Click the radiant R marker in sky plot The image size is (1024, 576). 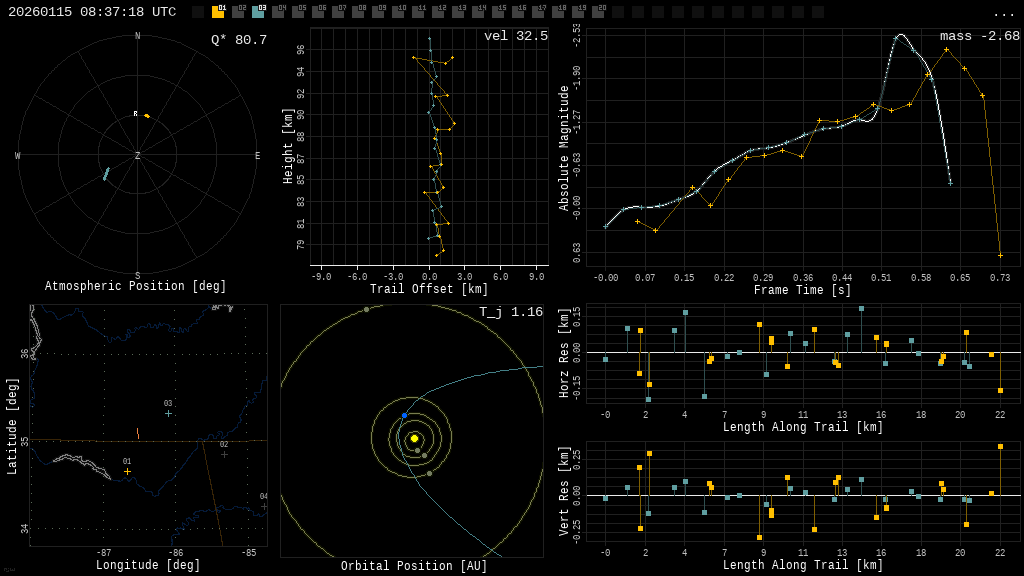pyautogui.click(x=136, y=114)
